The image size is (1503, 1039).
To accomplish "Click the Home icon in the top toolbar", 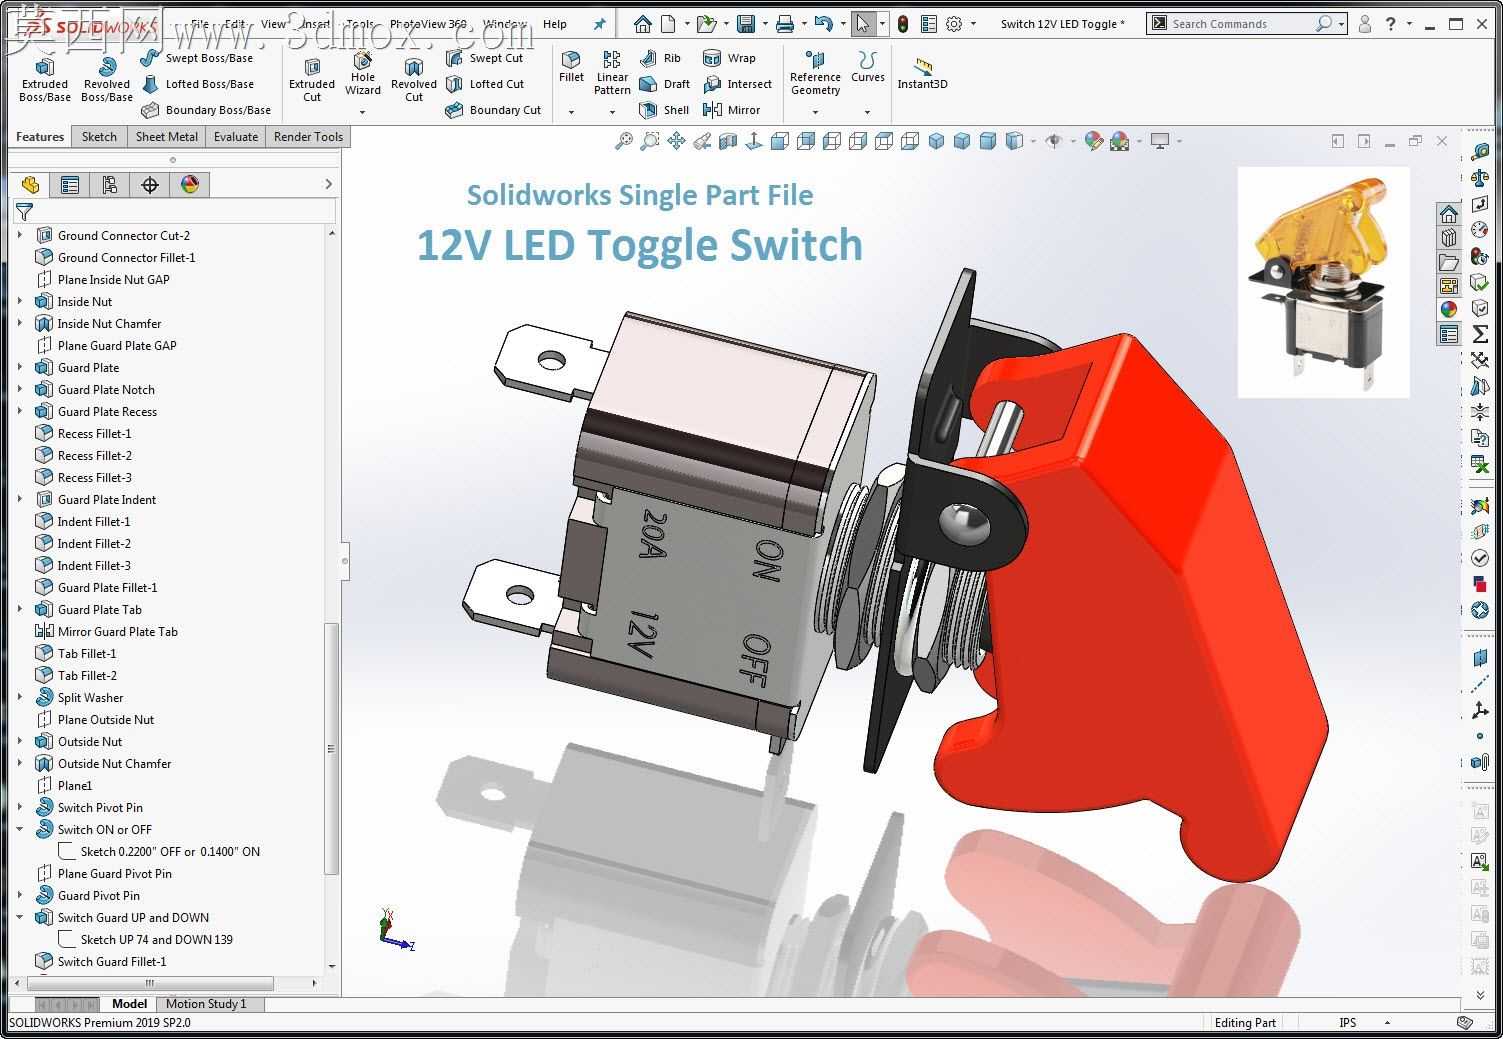I will click(643, 24).
